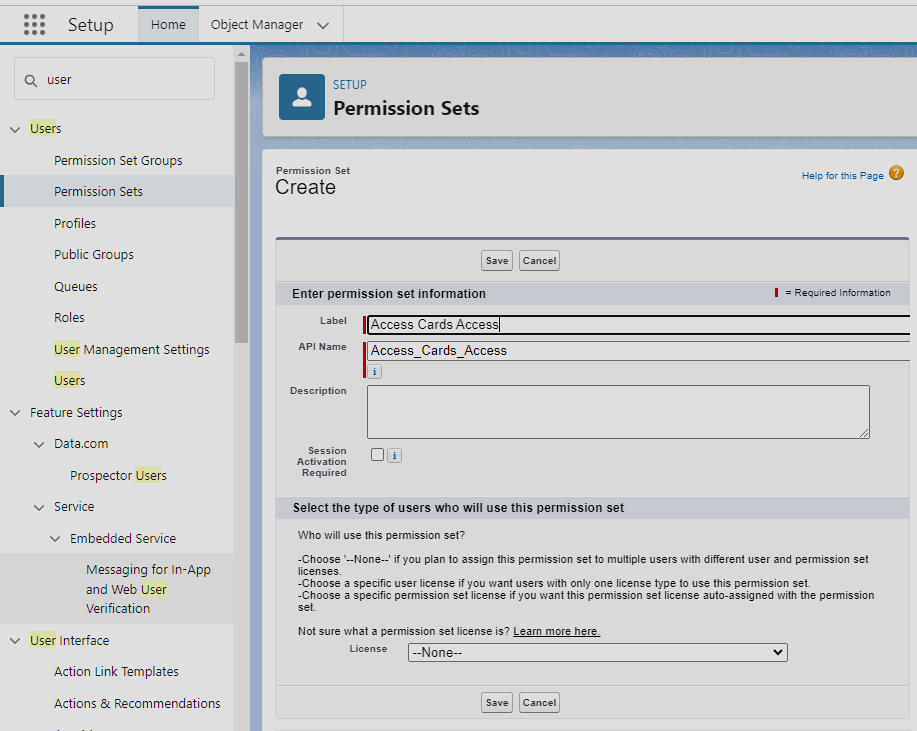The image size is (917, 731).
Task: Click the Quick Find search box
Action: (115, 79)
